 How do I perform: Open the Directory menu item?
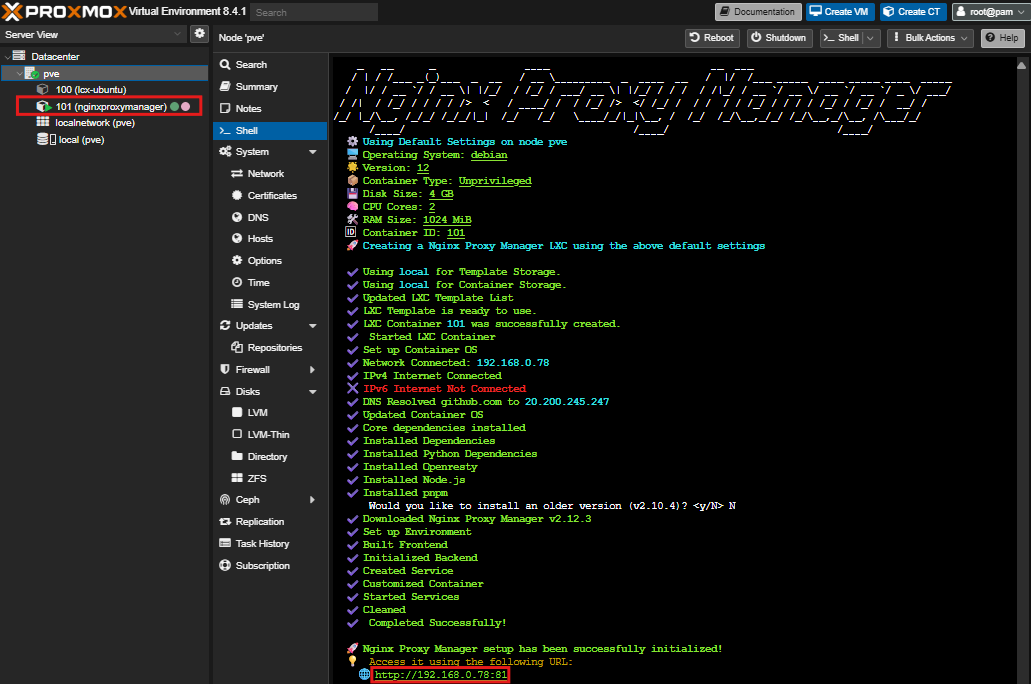tap(270, 456)
